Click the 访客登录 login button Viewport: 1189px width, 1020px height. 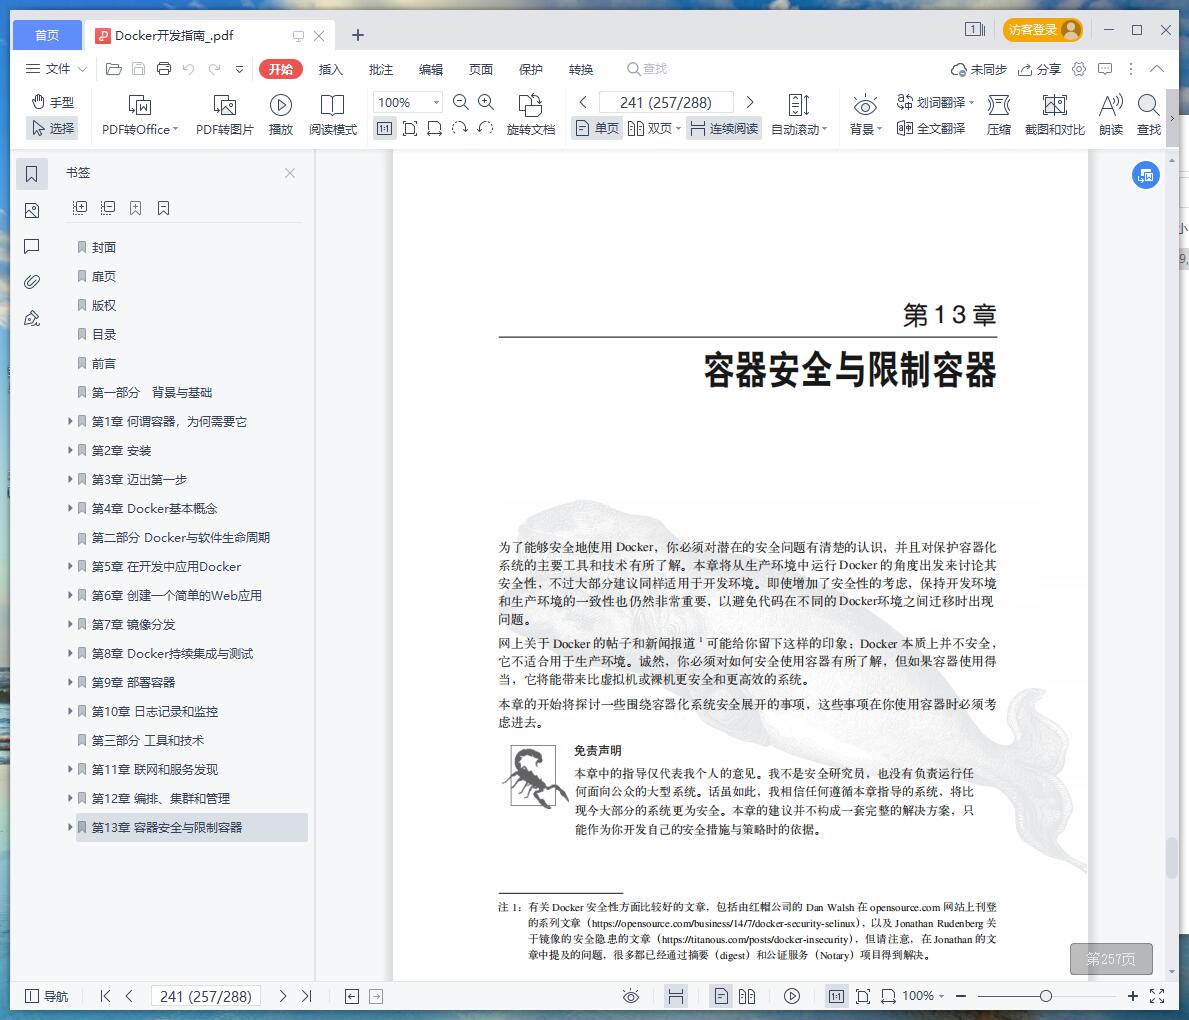pos(1043,30)
